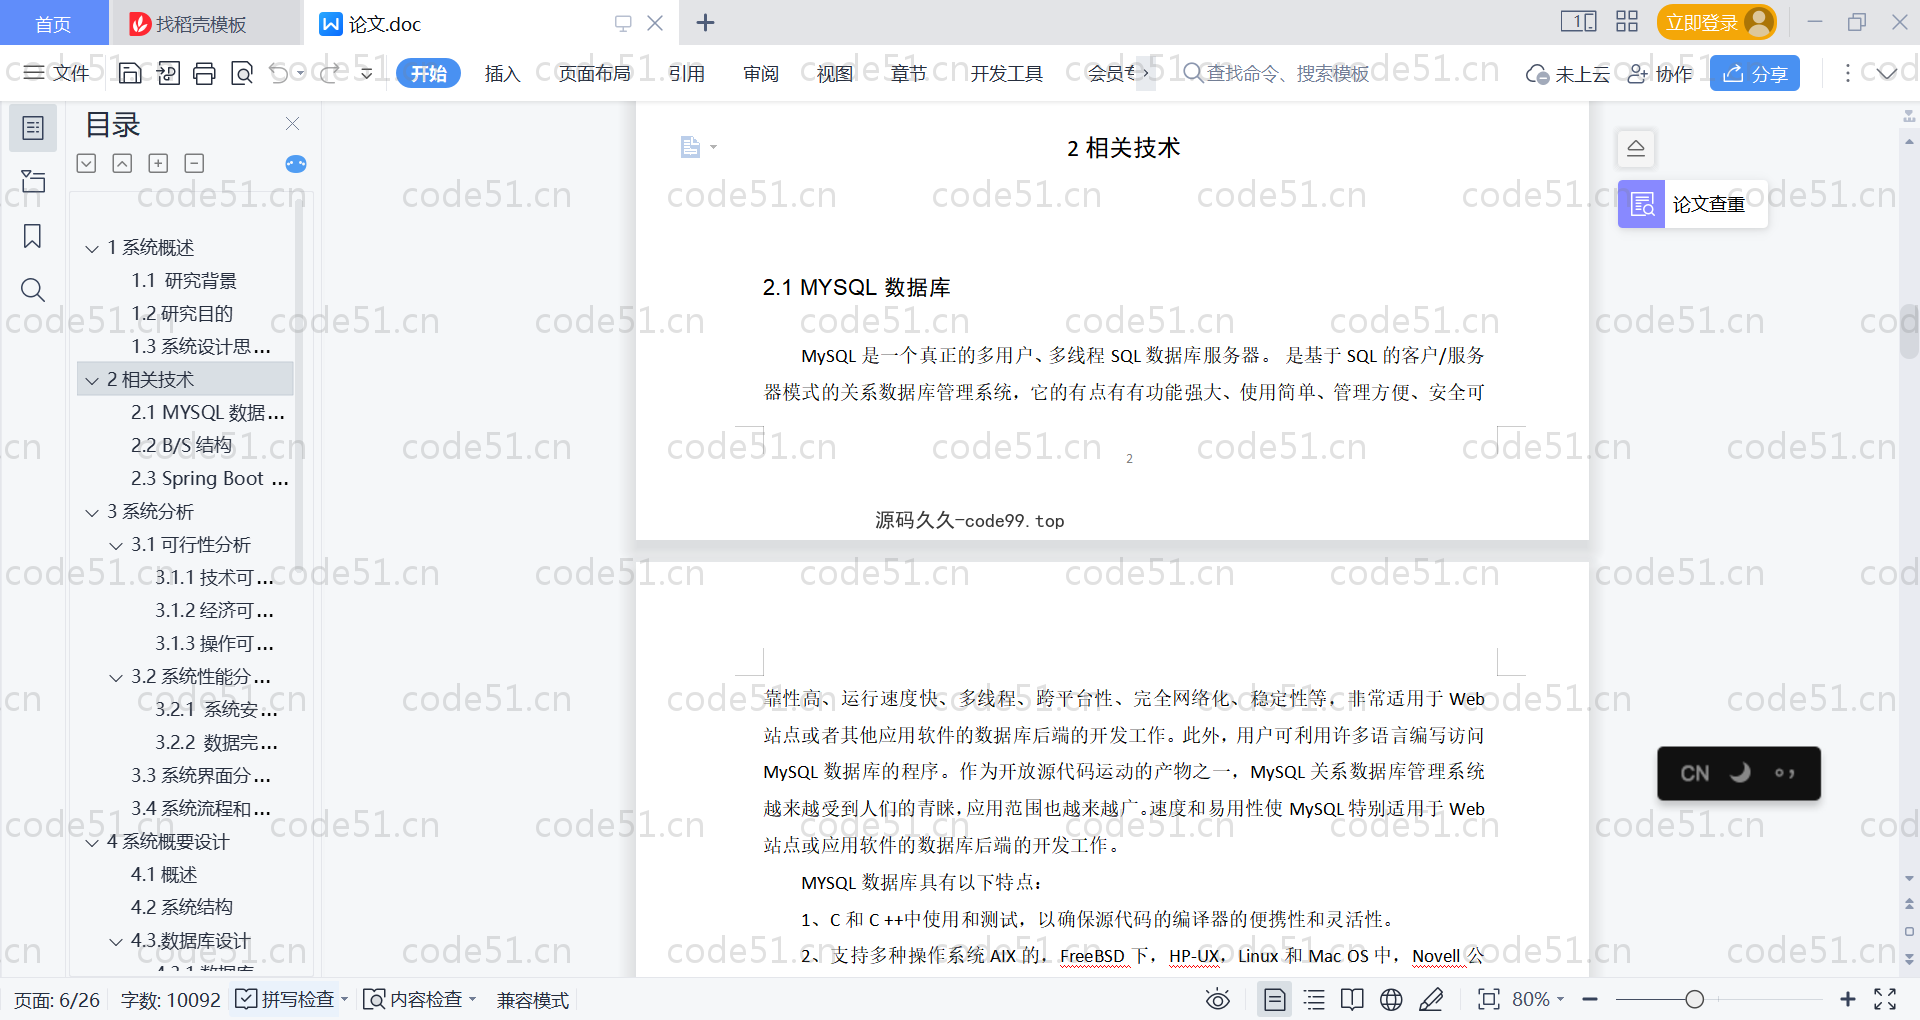Open the search icon in left sidebar

point(33,290)
